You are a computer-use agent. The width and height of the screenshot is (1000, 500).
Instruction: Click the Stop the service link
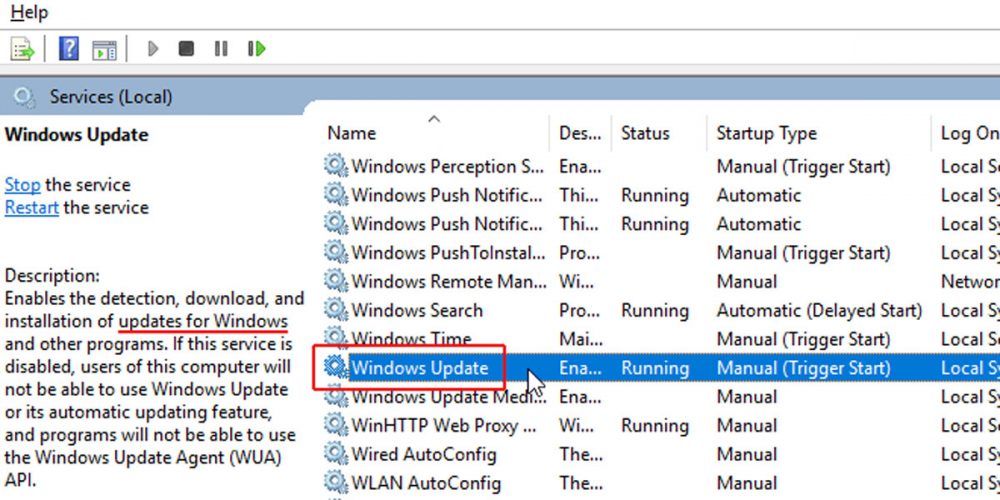(x=22, y=185)
